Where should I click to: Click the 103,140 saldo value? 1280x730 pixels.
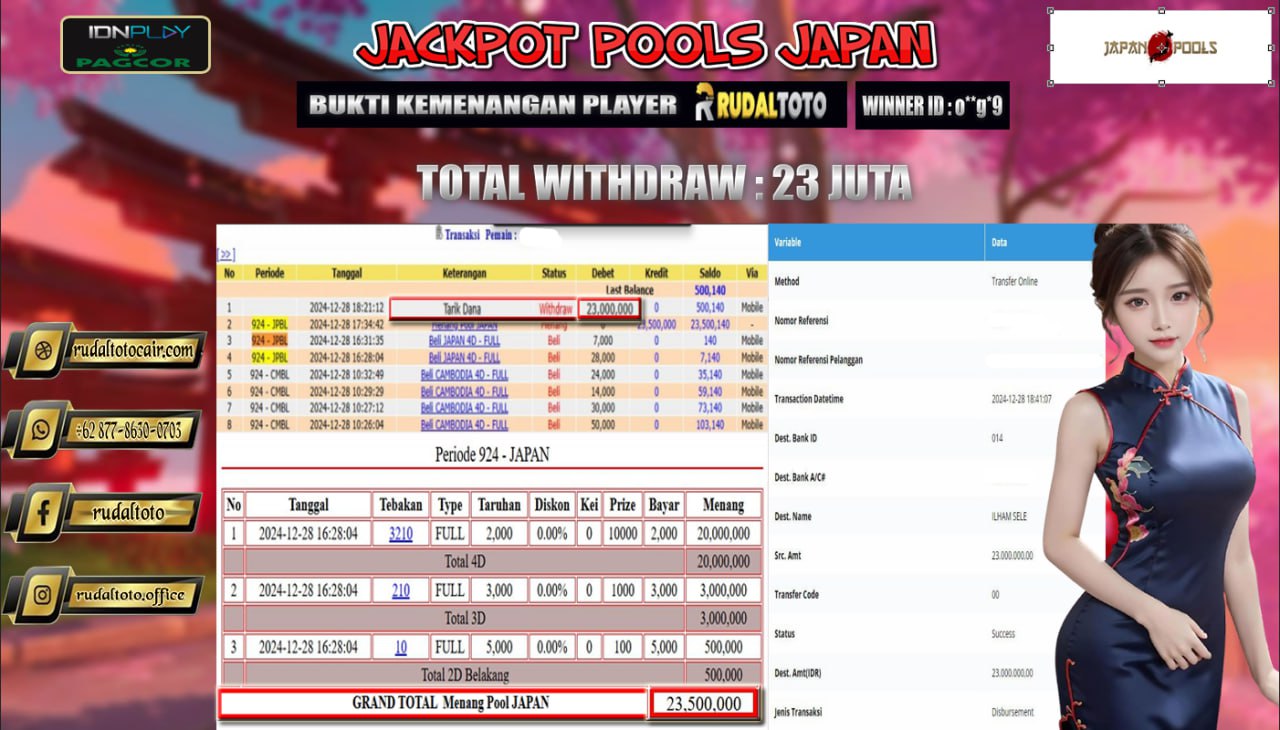pos(710,425)
